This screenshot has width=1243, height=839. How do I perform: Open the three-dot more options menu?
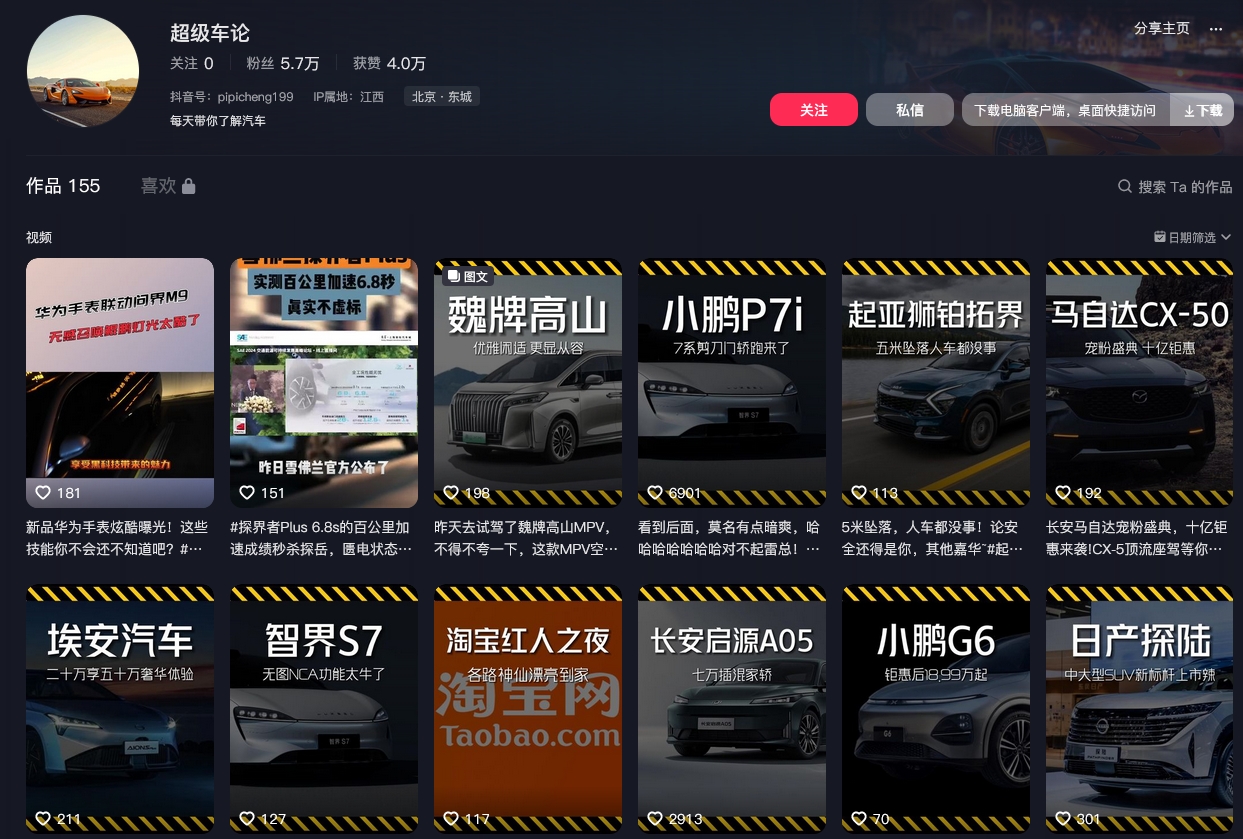click(x=1216, y=29)
